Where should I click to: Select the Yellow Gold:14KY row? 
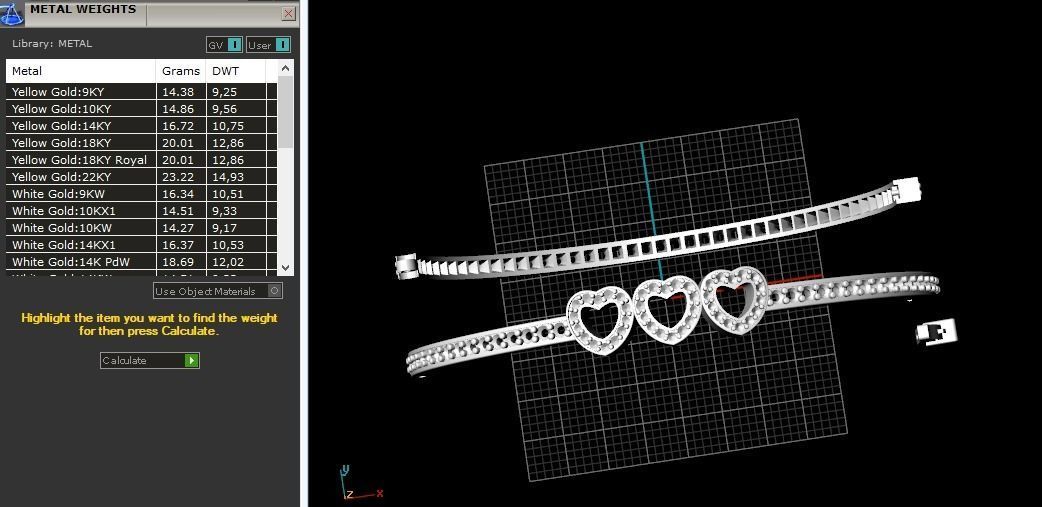coord(142,126)
